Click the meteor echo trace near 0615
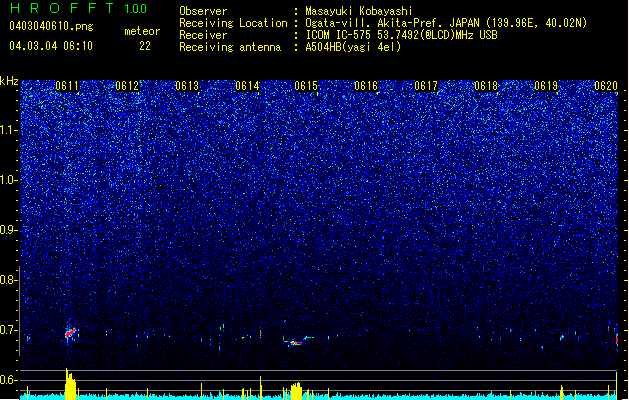The image size is (629, 400). click(296, 341)
